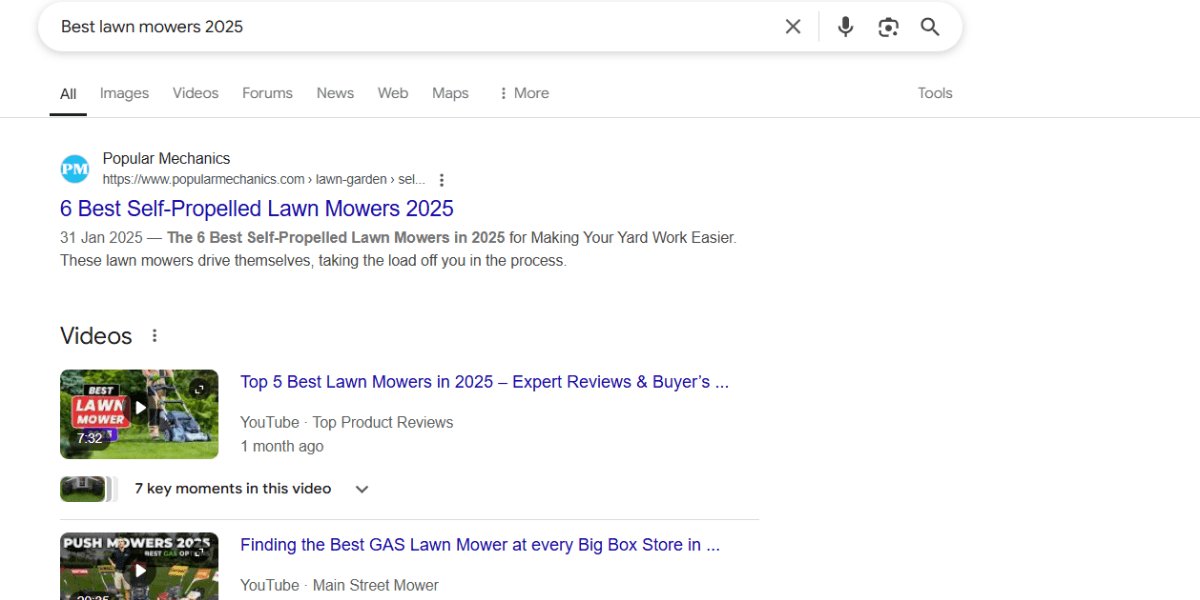Click the Popular Mechanics PM favicon

75,169
